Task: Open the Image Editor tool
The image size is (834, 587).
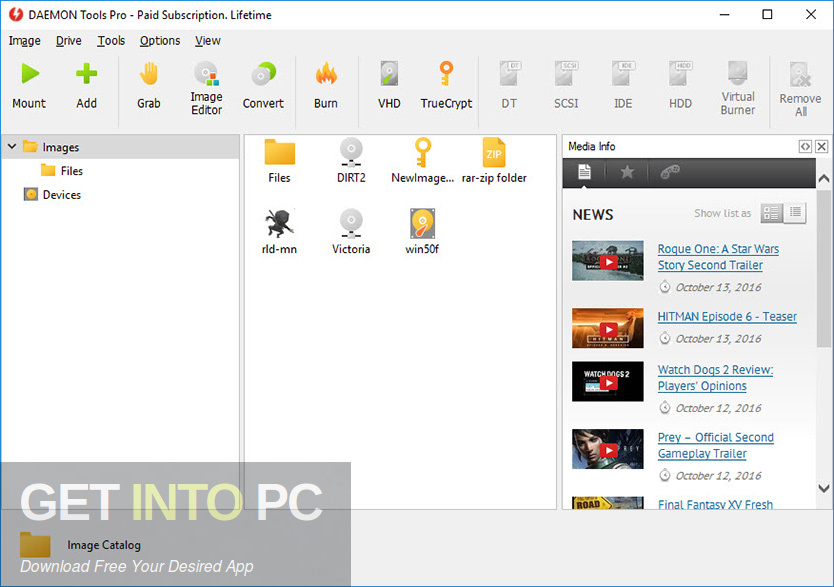Action: click(206, 88)
